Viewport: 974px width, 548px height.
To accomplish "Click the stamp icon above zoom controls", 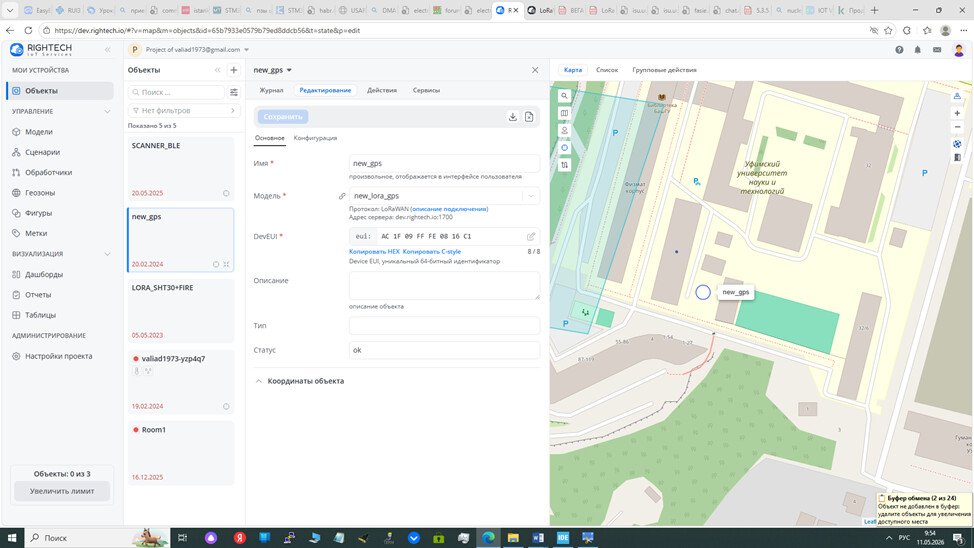I will click(x=957, y=96).
